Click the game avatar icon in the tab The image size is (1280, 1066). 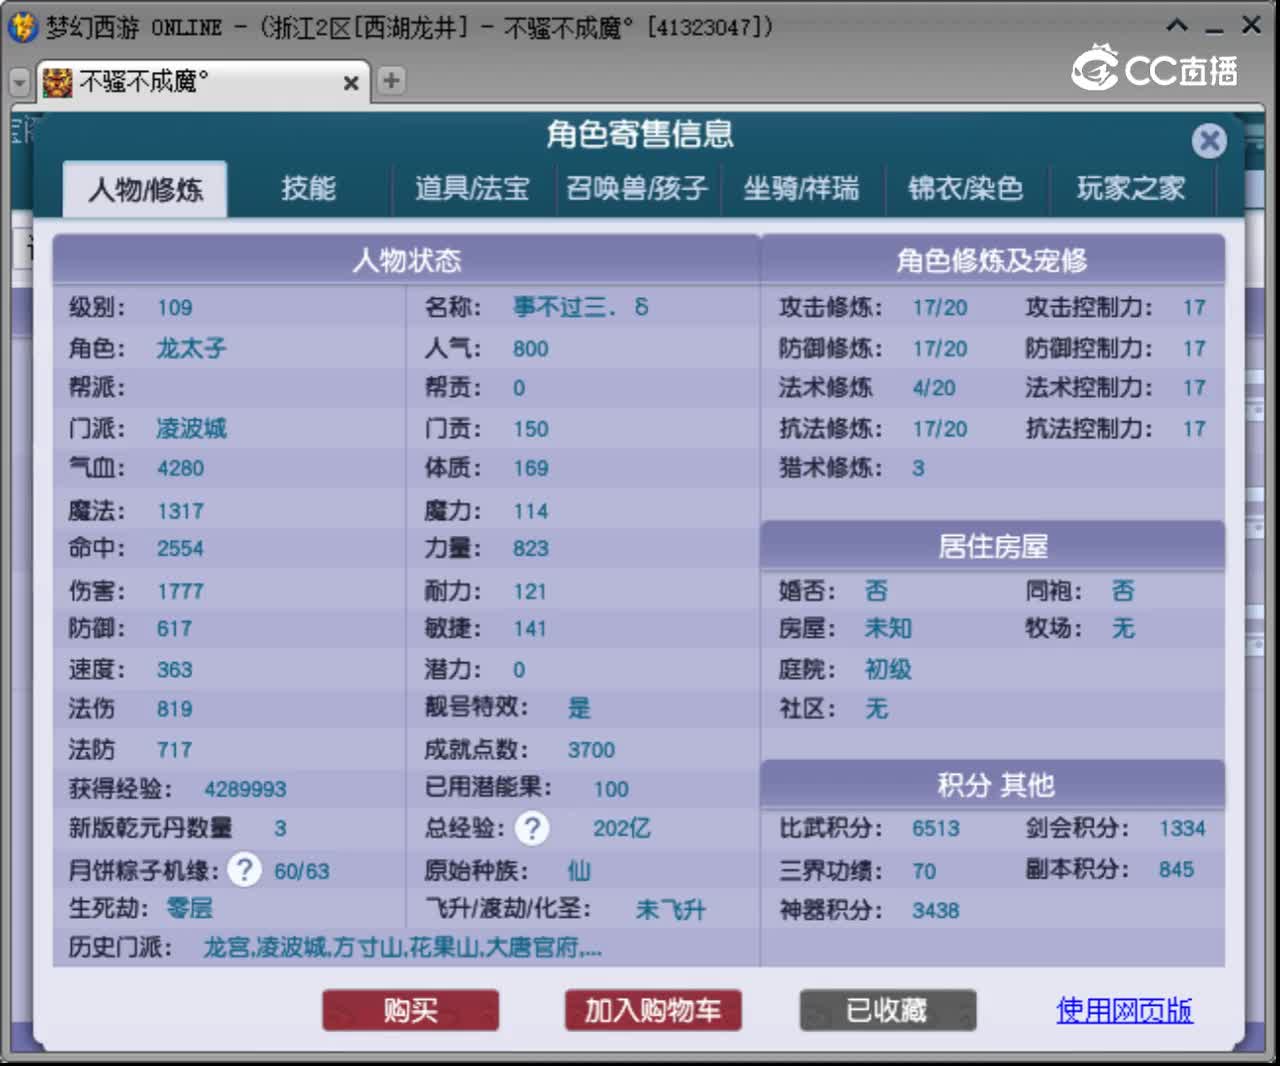(x=58, y=82)
